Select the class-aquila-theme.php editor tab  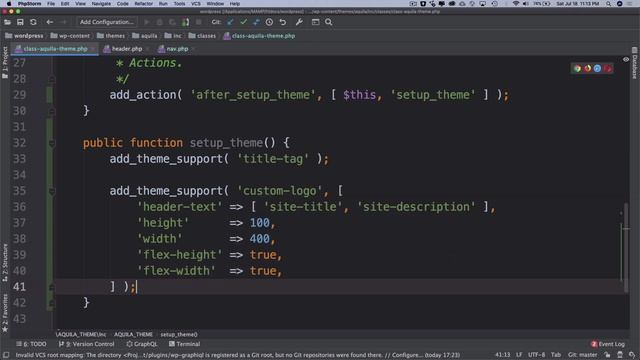(x=55, y=49)
